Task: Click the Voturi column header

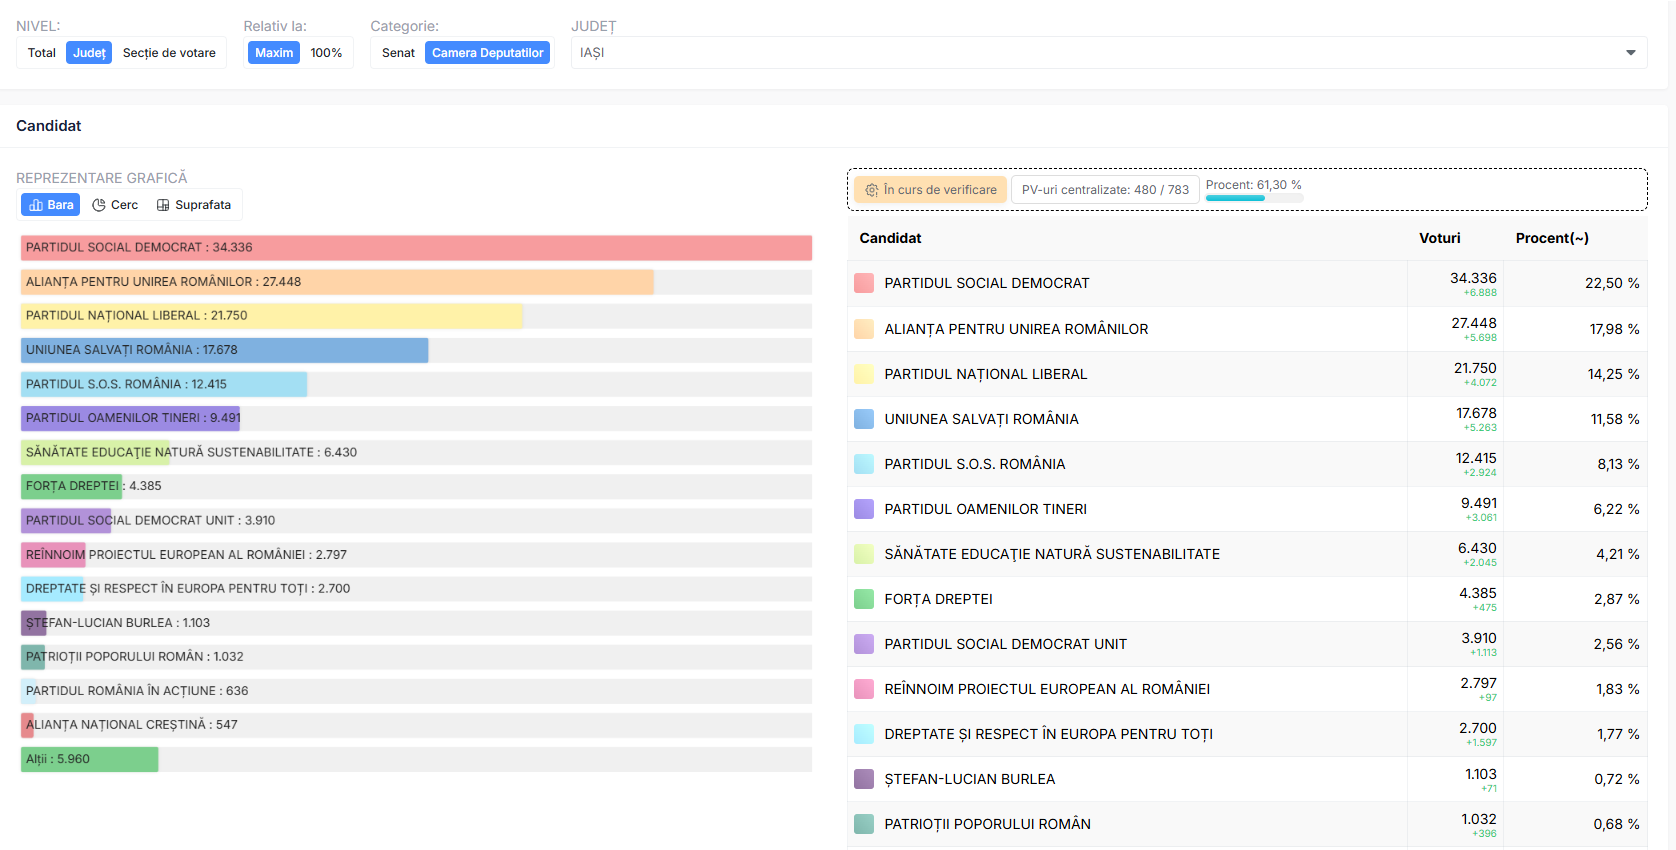Action: 1440,238
